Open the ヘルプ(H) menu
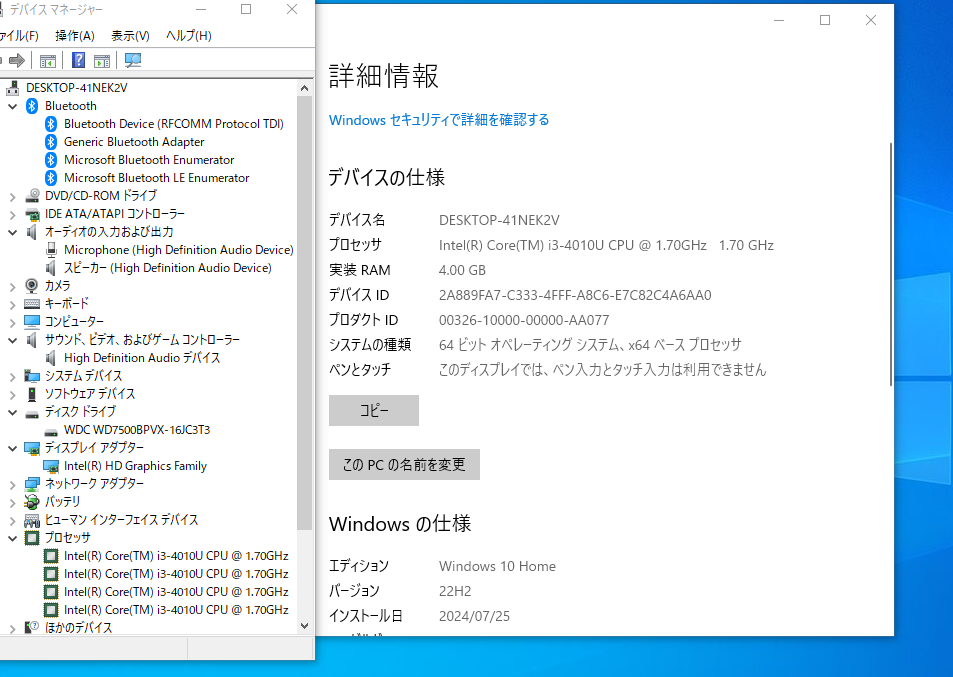The height and width of the screenshot is (677, 953). [188, 36]
